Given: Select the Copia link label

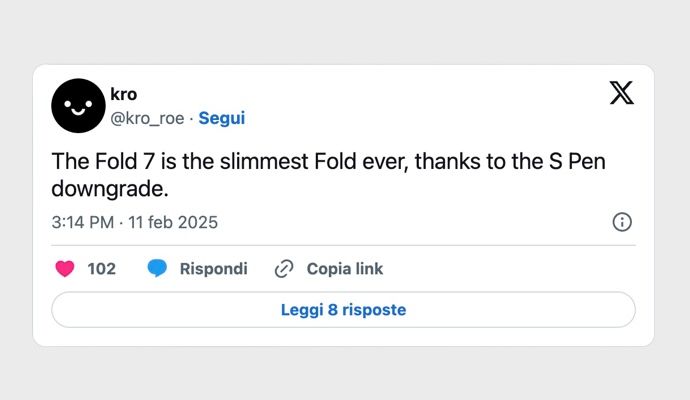Looking at the screenshot, I should coord(345,269).
